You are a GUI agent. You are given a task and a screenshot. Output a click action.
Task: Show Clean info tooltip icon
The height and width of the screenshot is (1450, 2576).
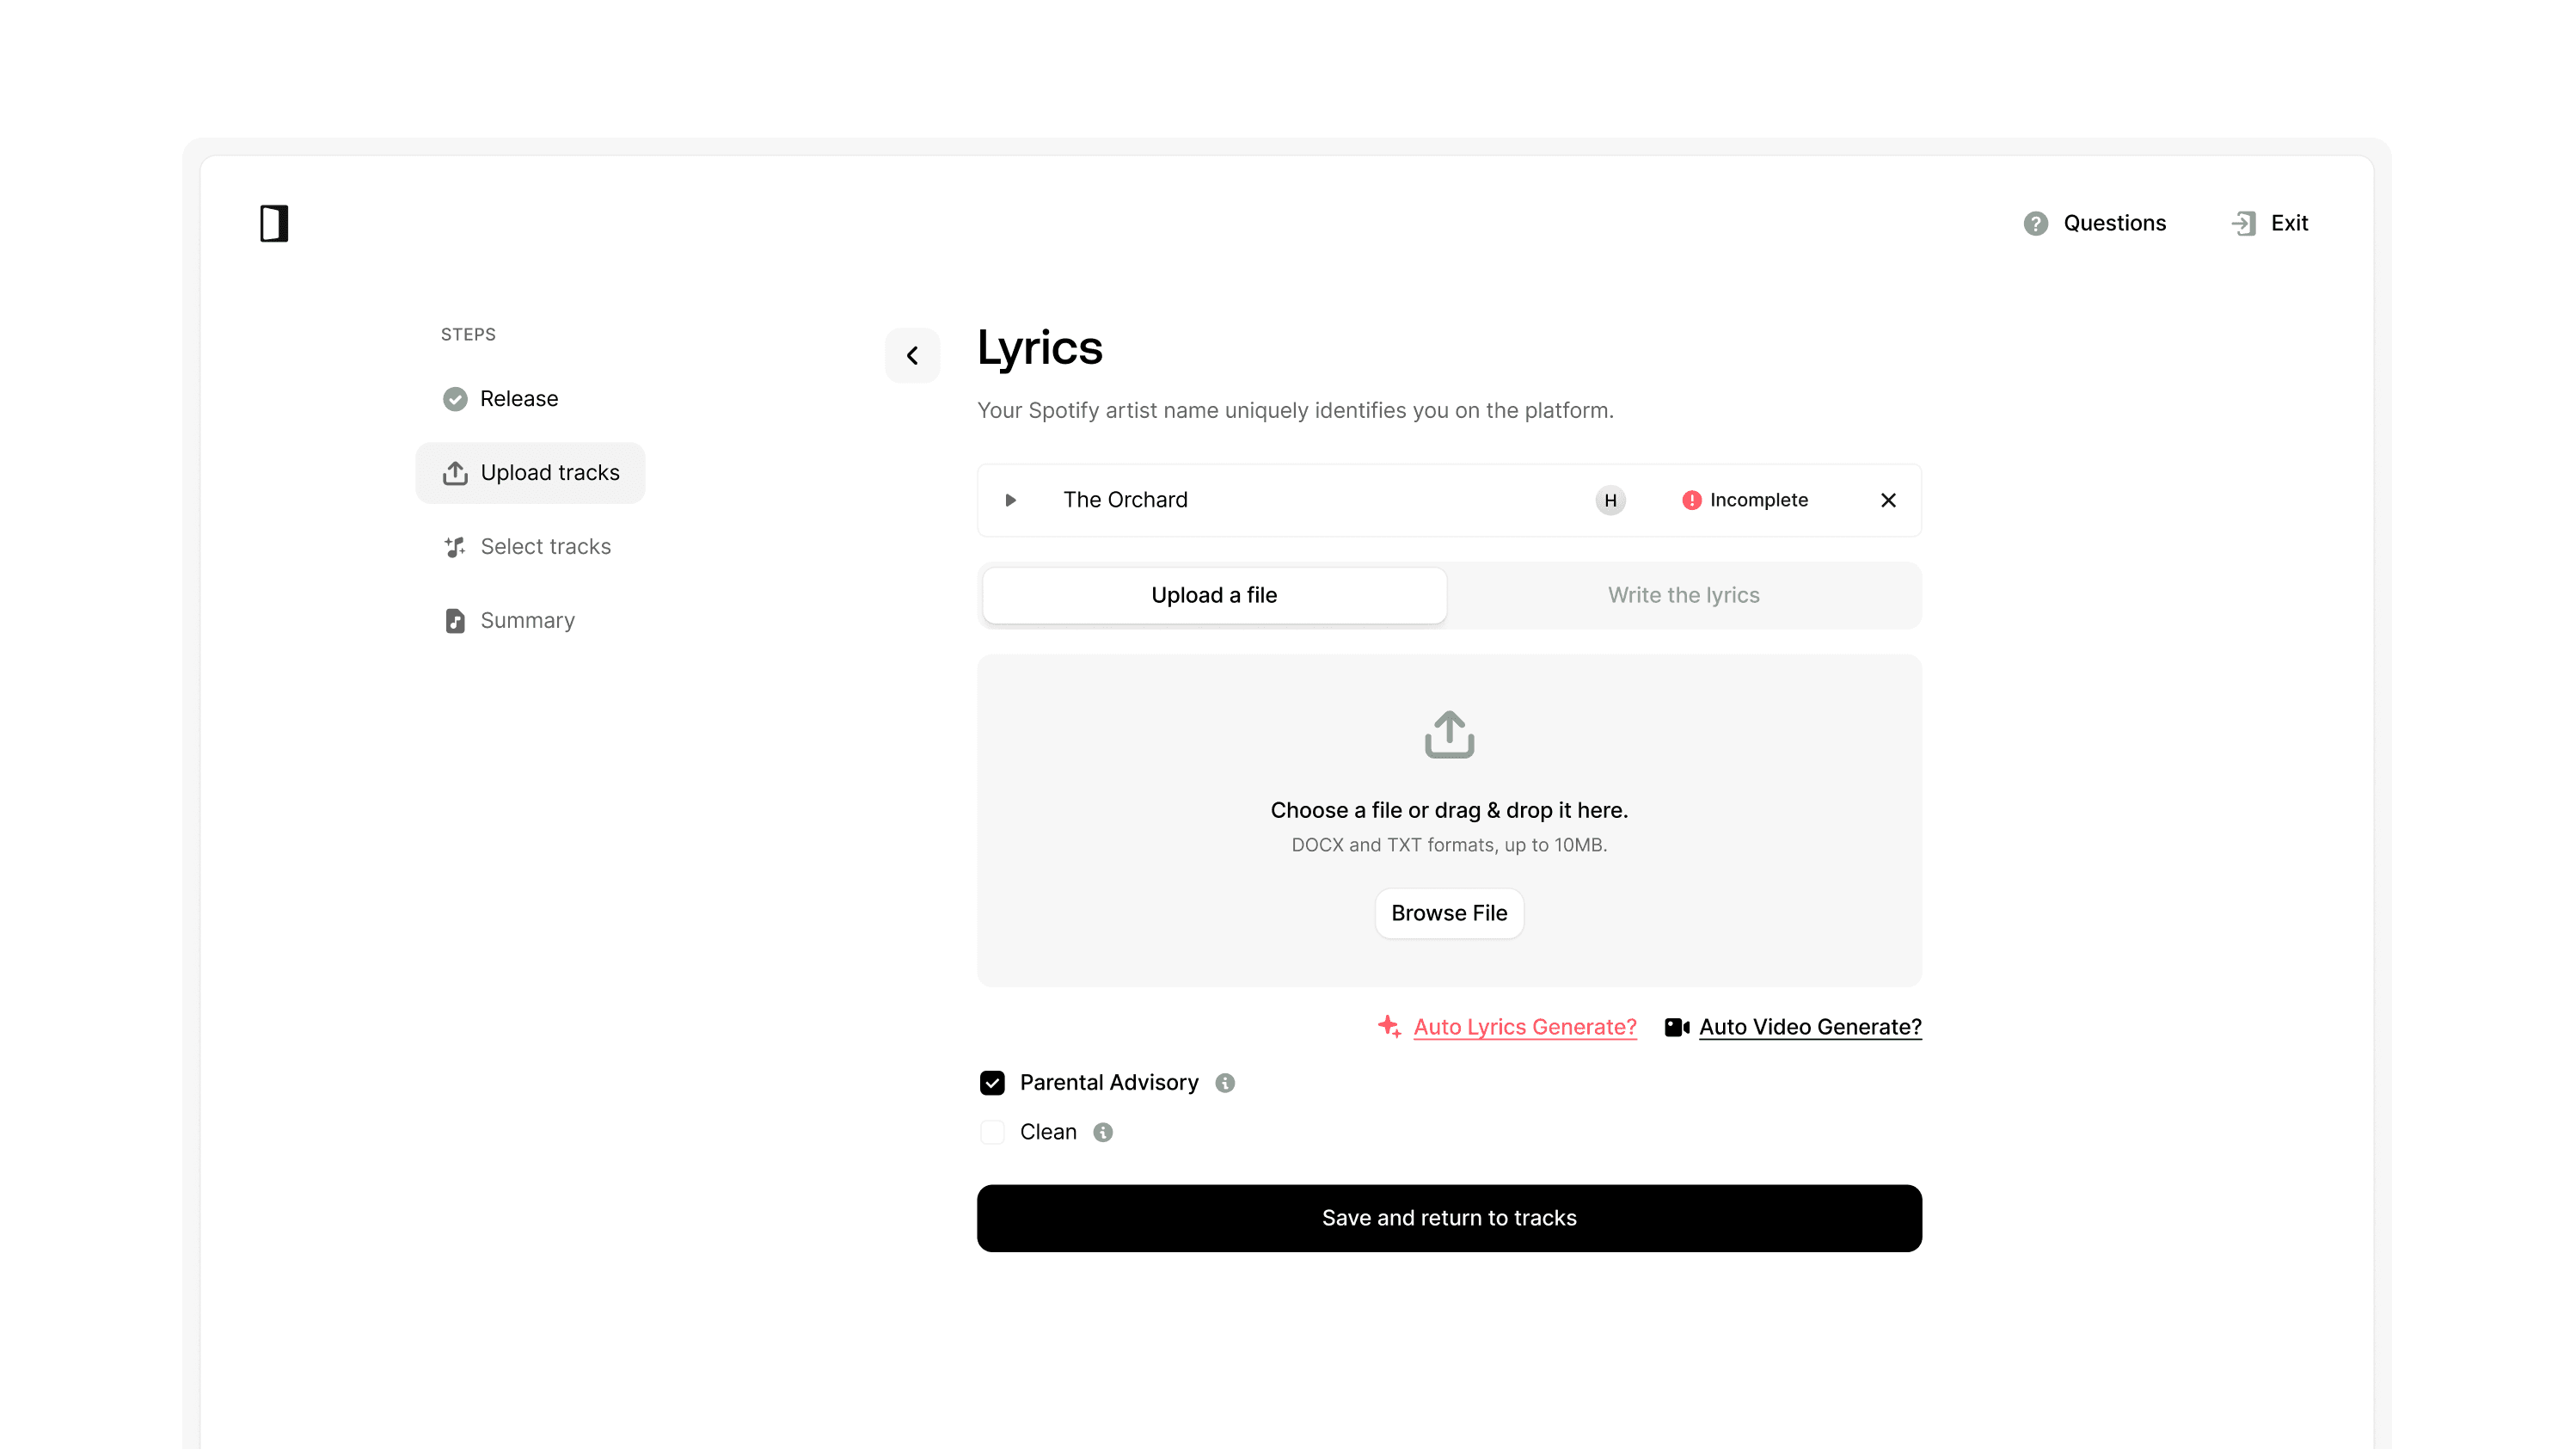click(1103, 1132)
